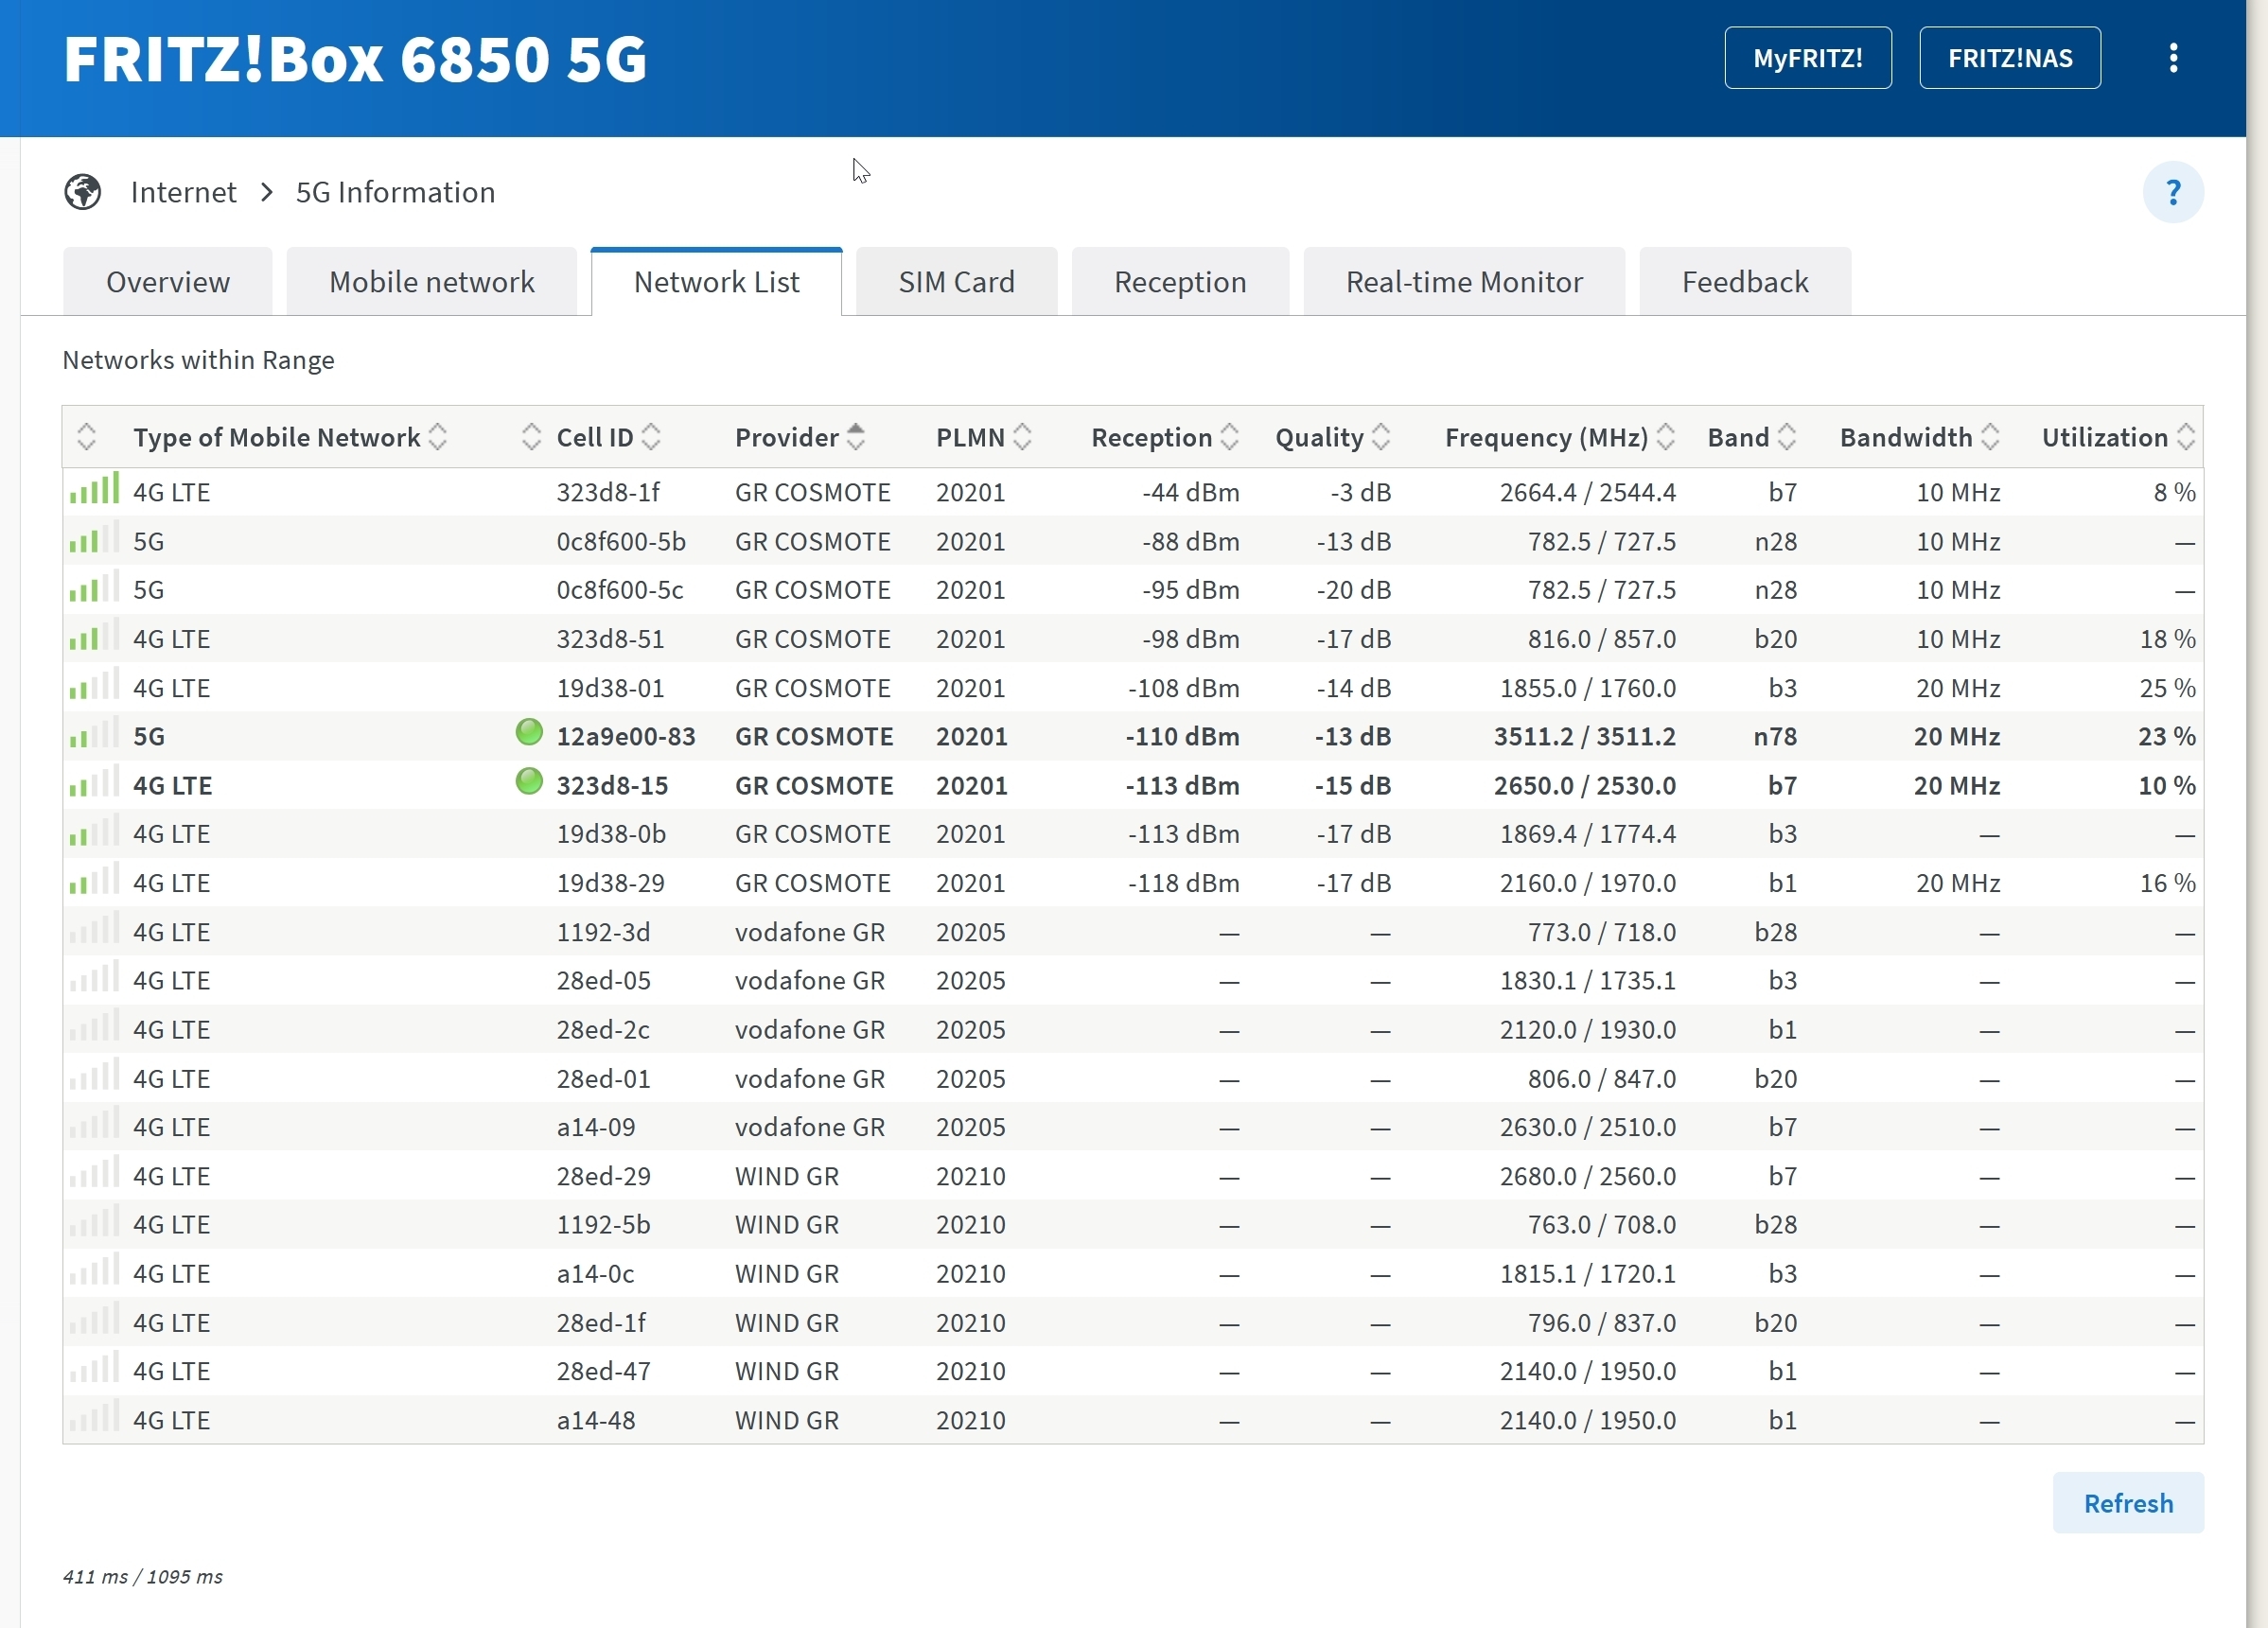Click 5G Information breadcrumb
Screen dimensions: 2268x1628
pos(396,192)
